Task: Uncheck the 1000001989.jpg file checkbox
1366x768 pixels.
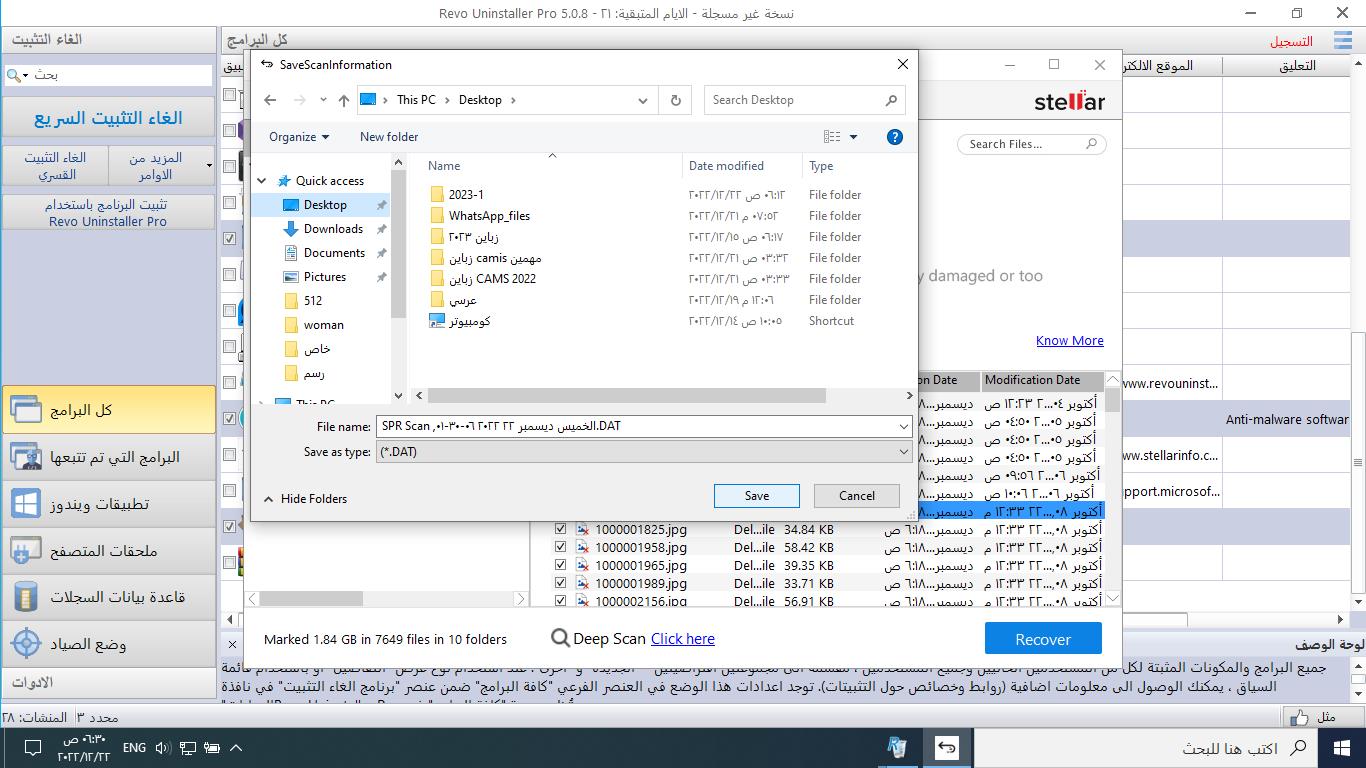Action: point(560,583)
